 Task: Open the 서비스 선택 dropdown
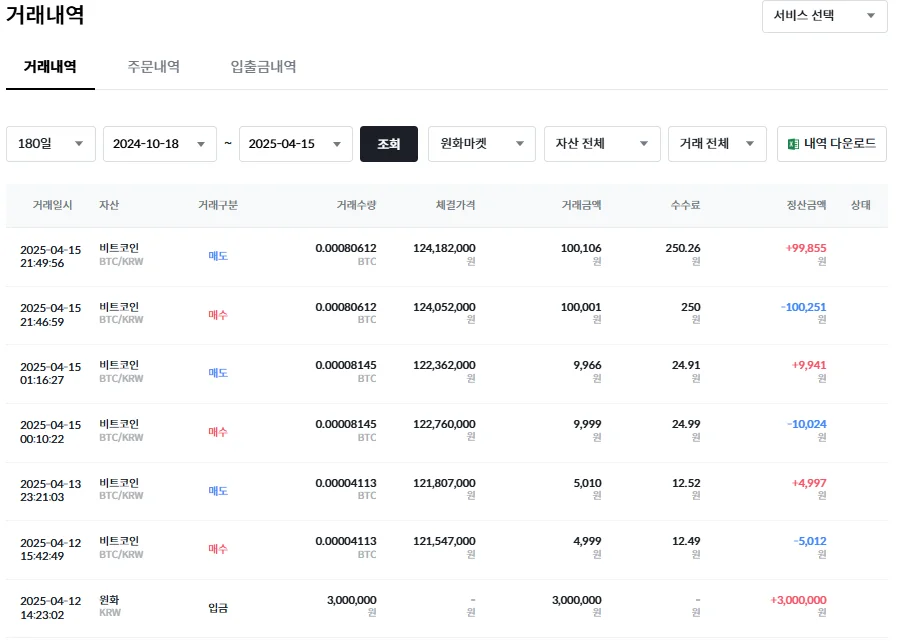pyautogui.click(x=824, y=16)
